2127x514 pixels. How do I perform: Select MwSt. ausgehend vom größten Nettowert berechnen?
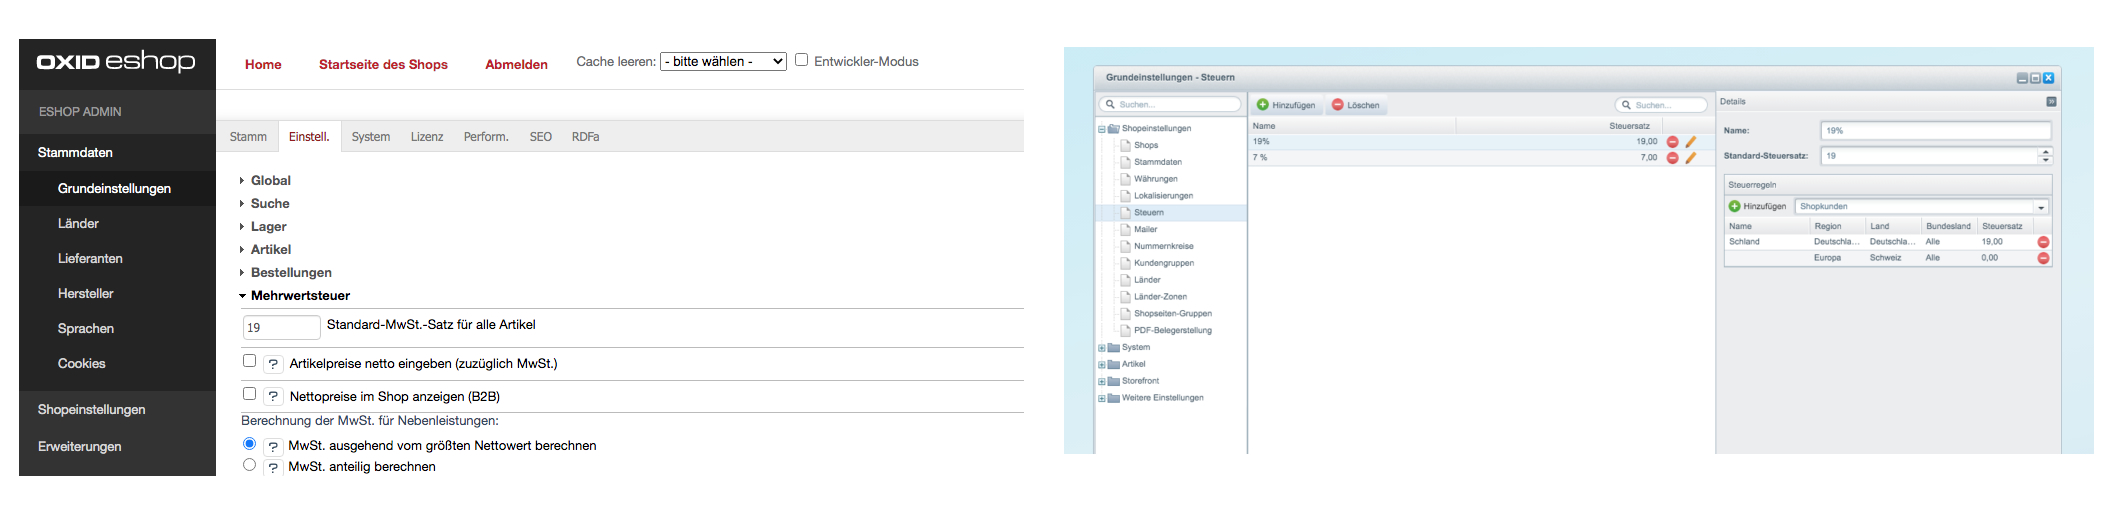(x=249, y=444)
